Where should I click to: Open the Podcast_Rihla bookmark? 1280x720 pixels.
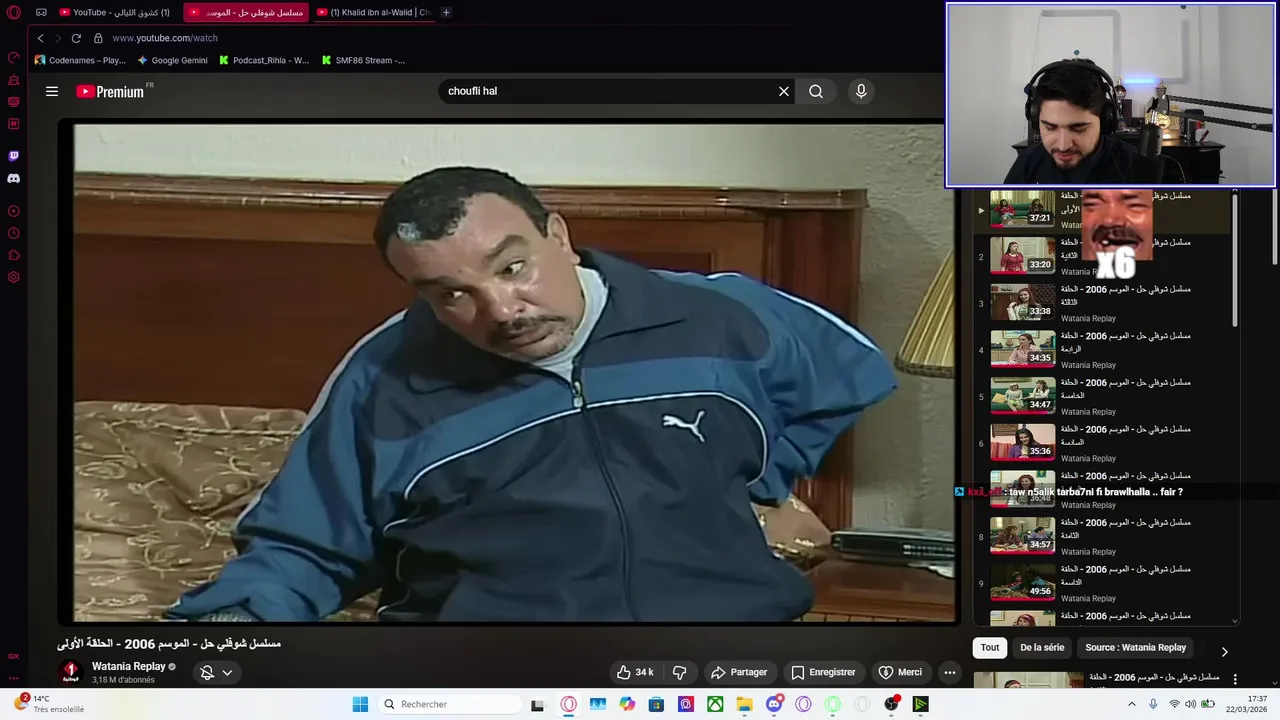pos(264,60)
